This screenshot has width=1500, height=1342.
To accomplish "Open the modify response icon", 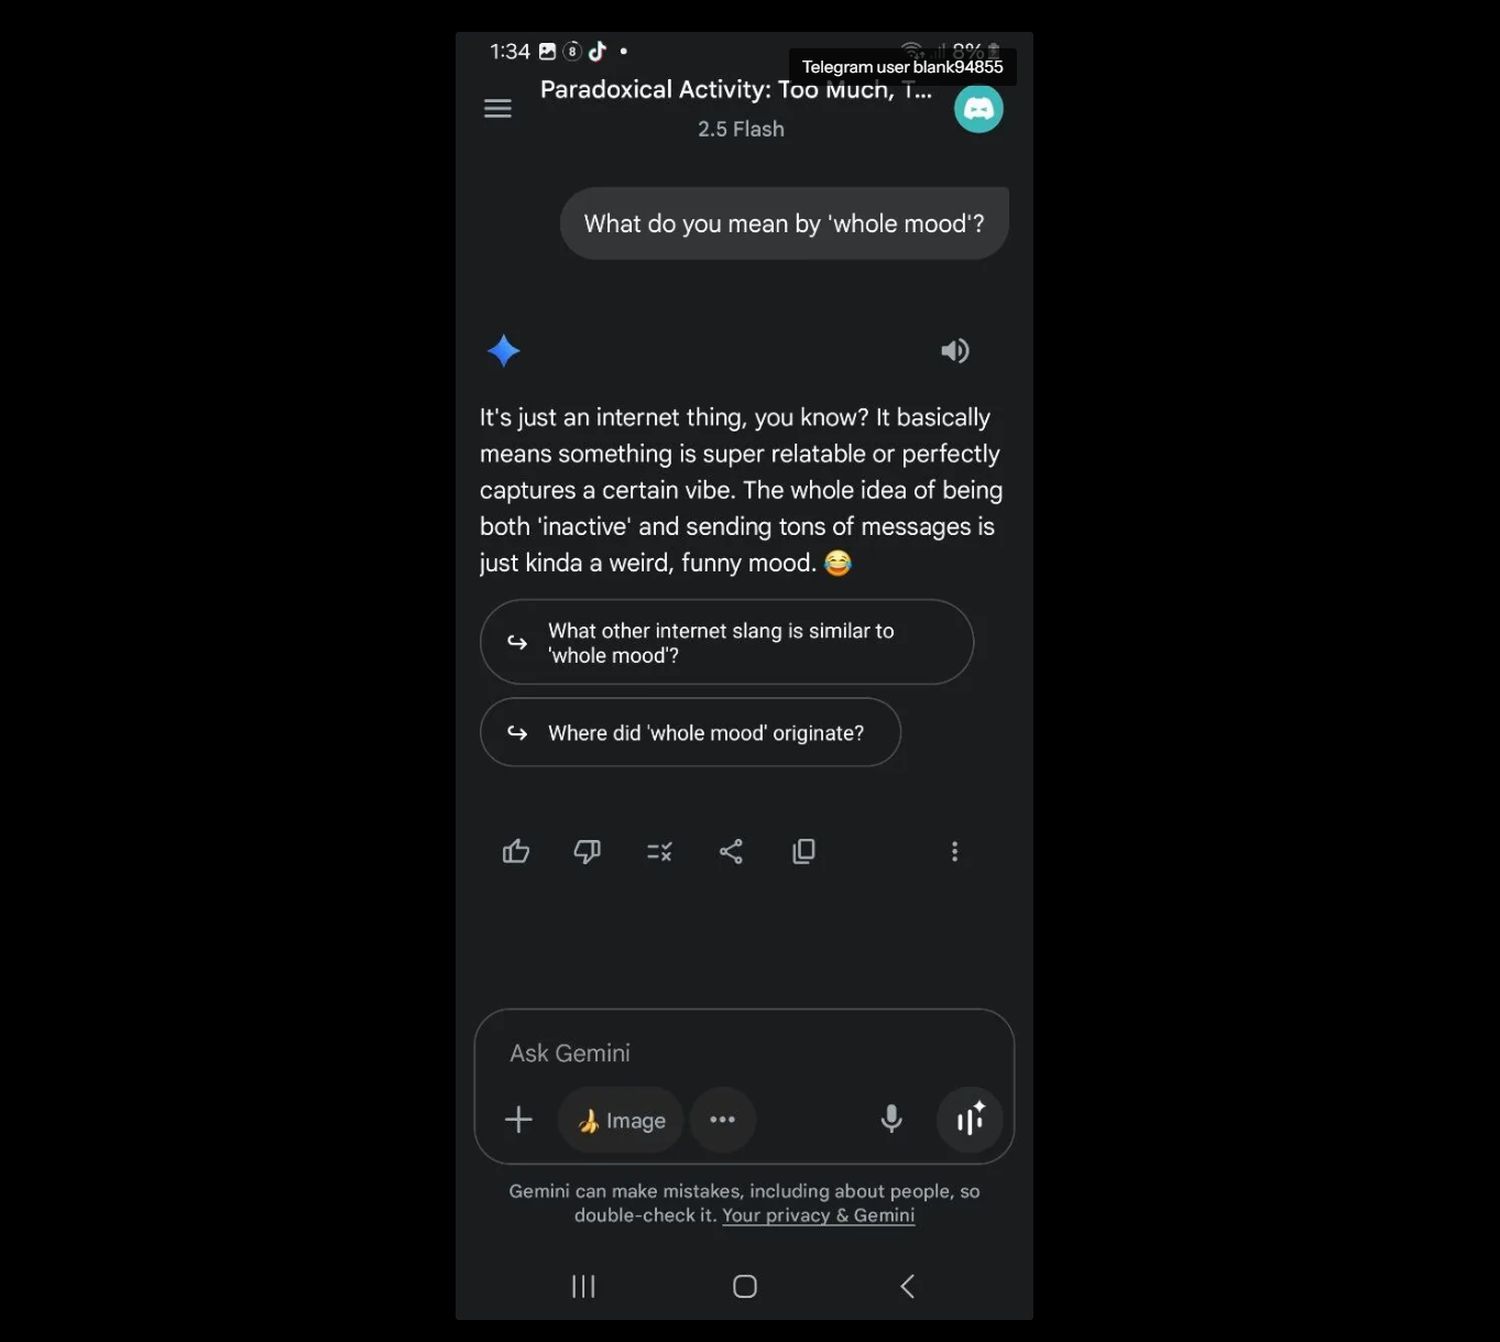I will [659, 851].
